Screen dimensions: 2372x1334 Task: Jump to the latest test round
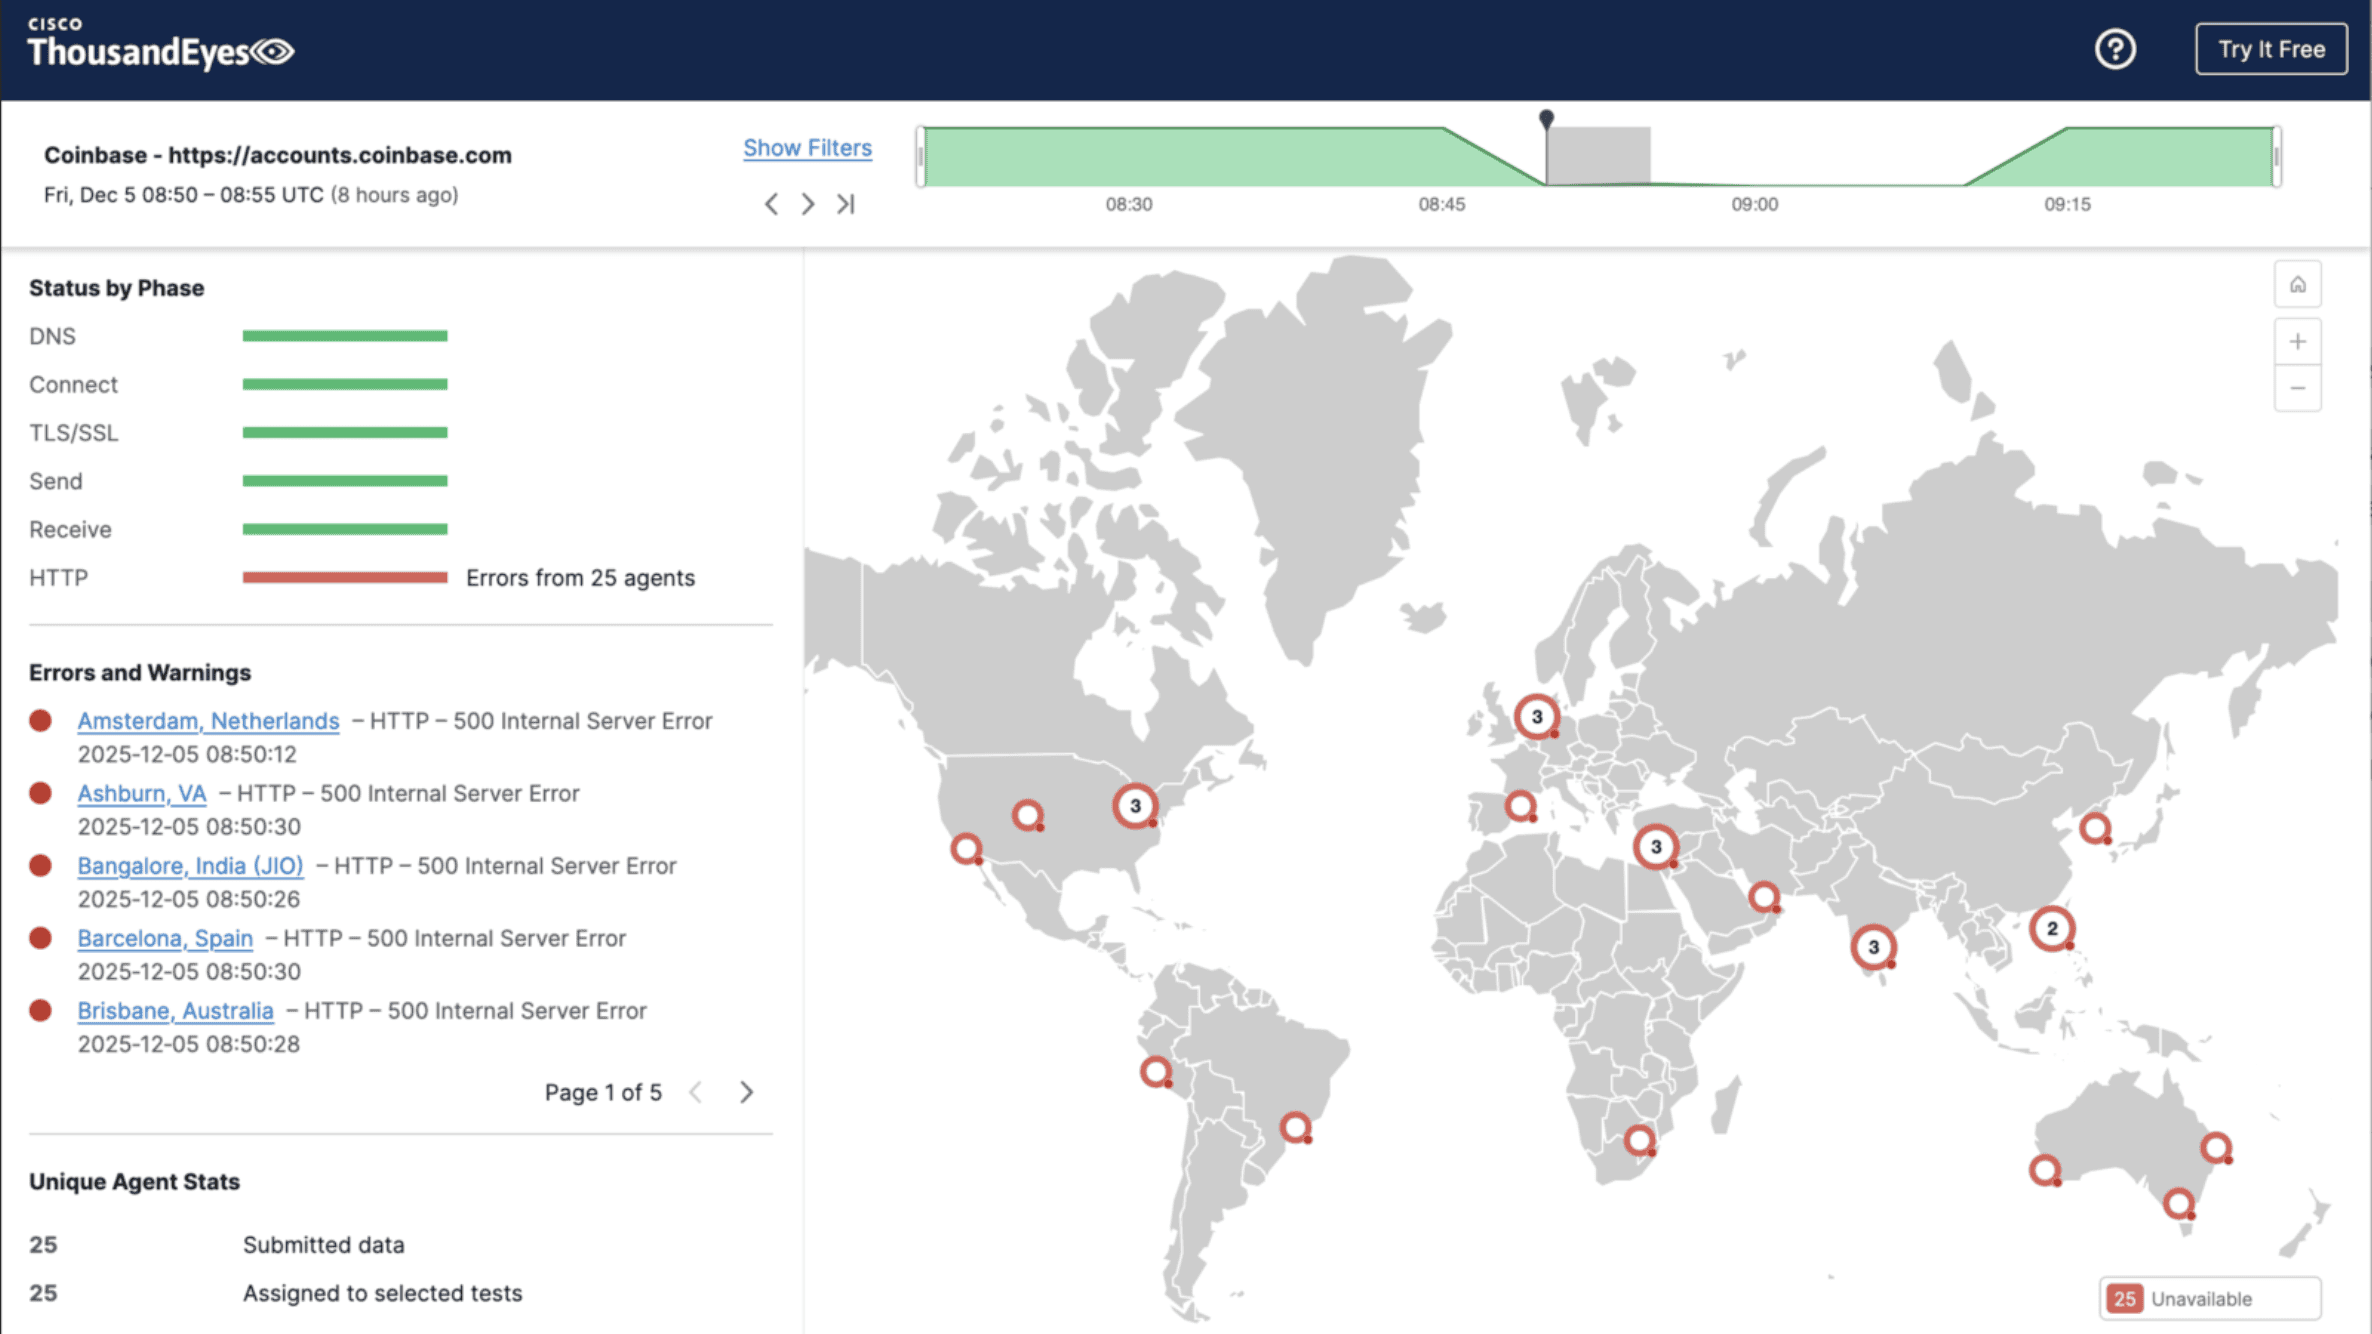tap(846, 203)
